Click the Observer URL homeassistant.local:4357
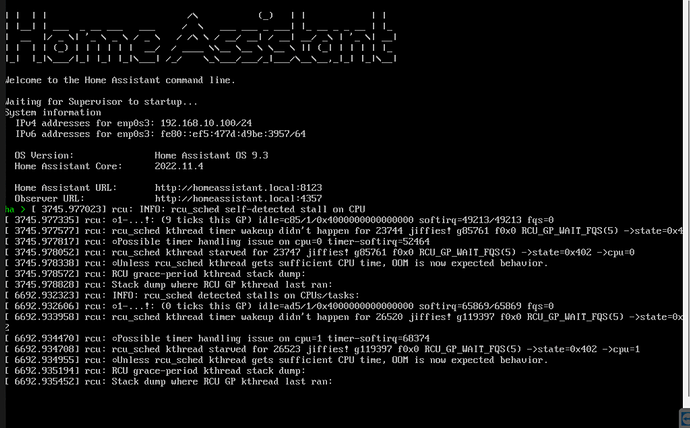The width and height of the screenshot is (690, 428). click(238, 199)
